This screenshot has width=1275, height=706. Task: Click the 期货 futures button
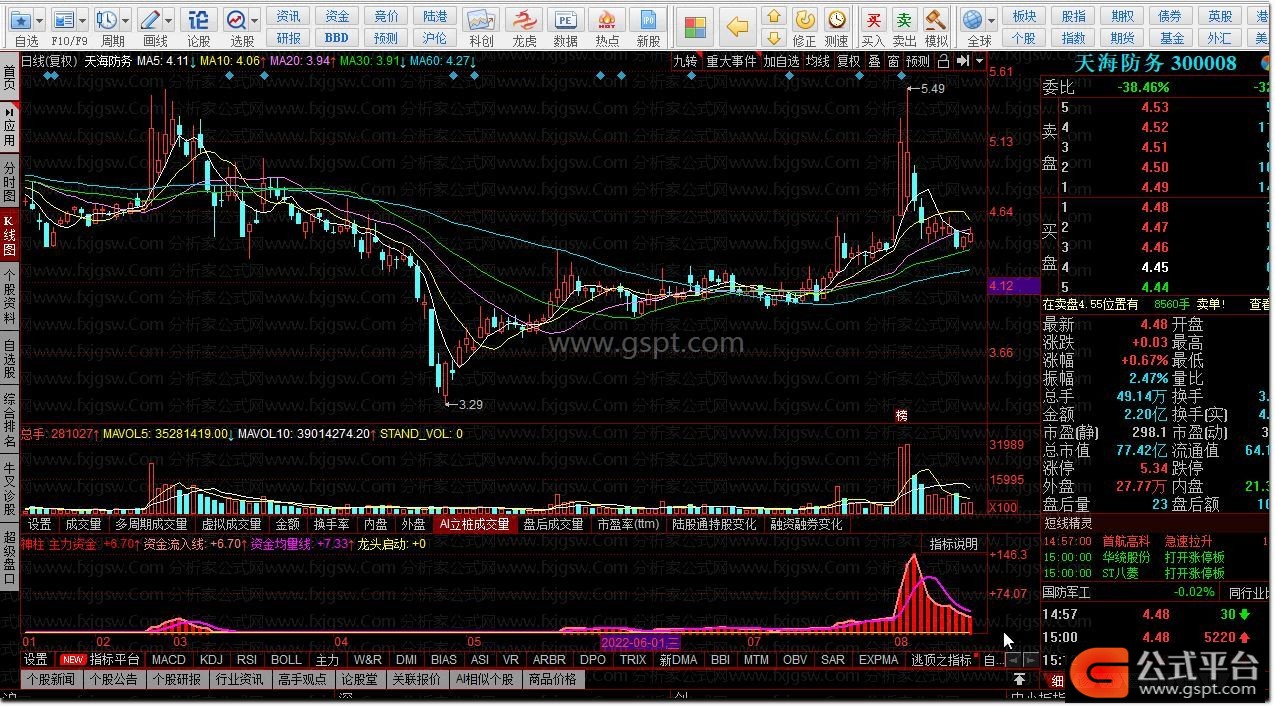tap(1123, 38)
